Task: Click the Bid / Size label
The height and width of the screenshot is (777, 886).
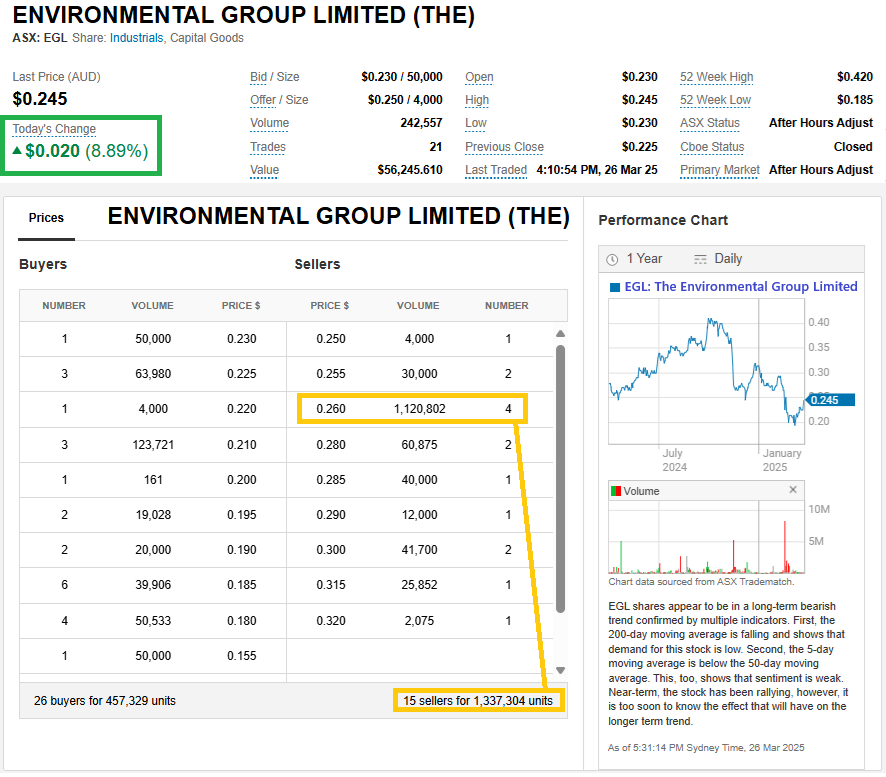Action: click(275, 77)
